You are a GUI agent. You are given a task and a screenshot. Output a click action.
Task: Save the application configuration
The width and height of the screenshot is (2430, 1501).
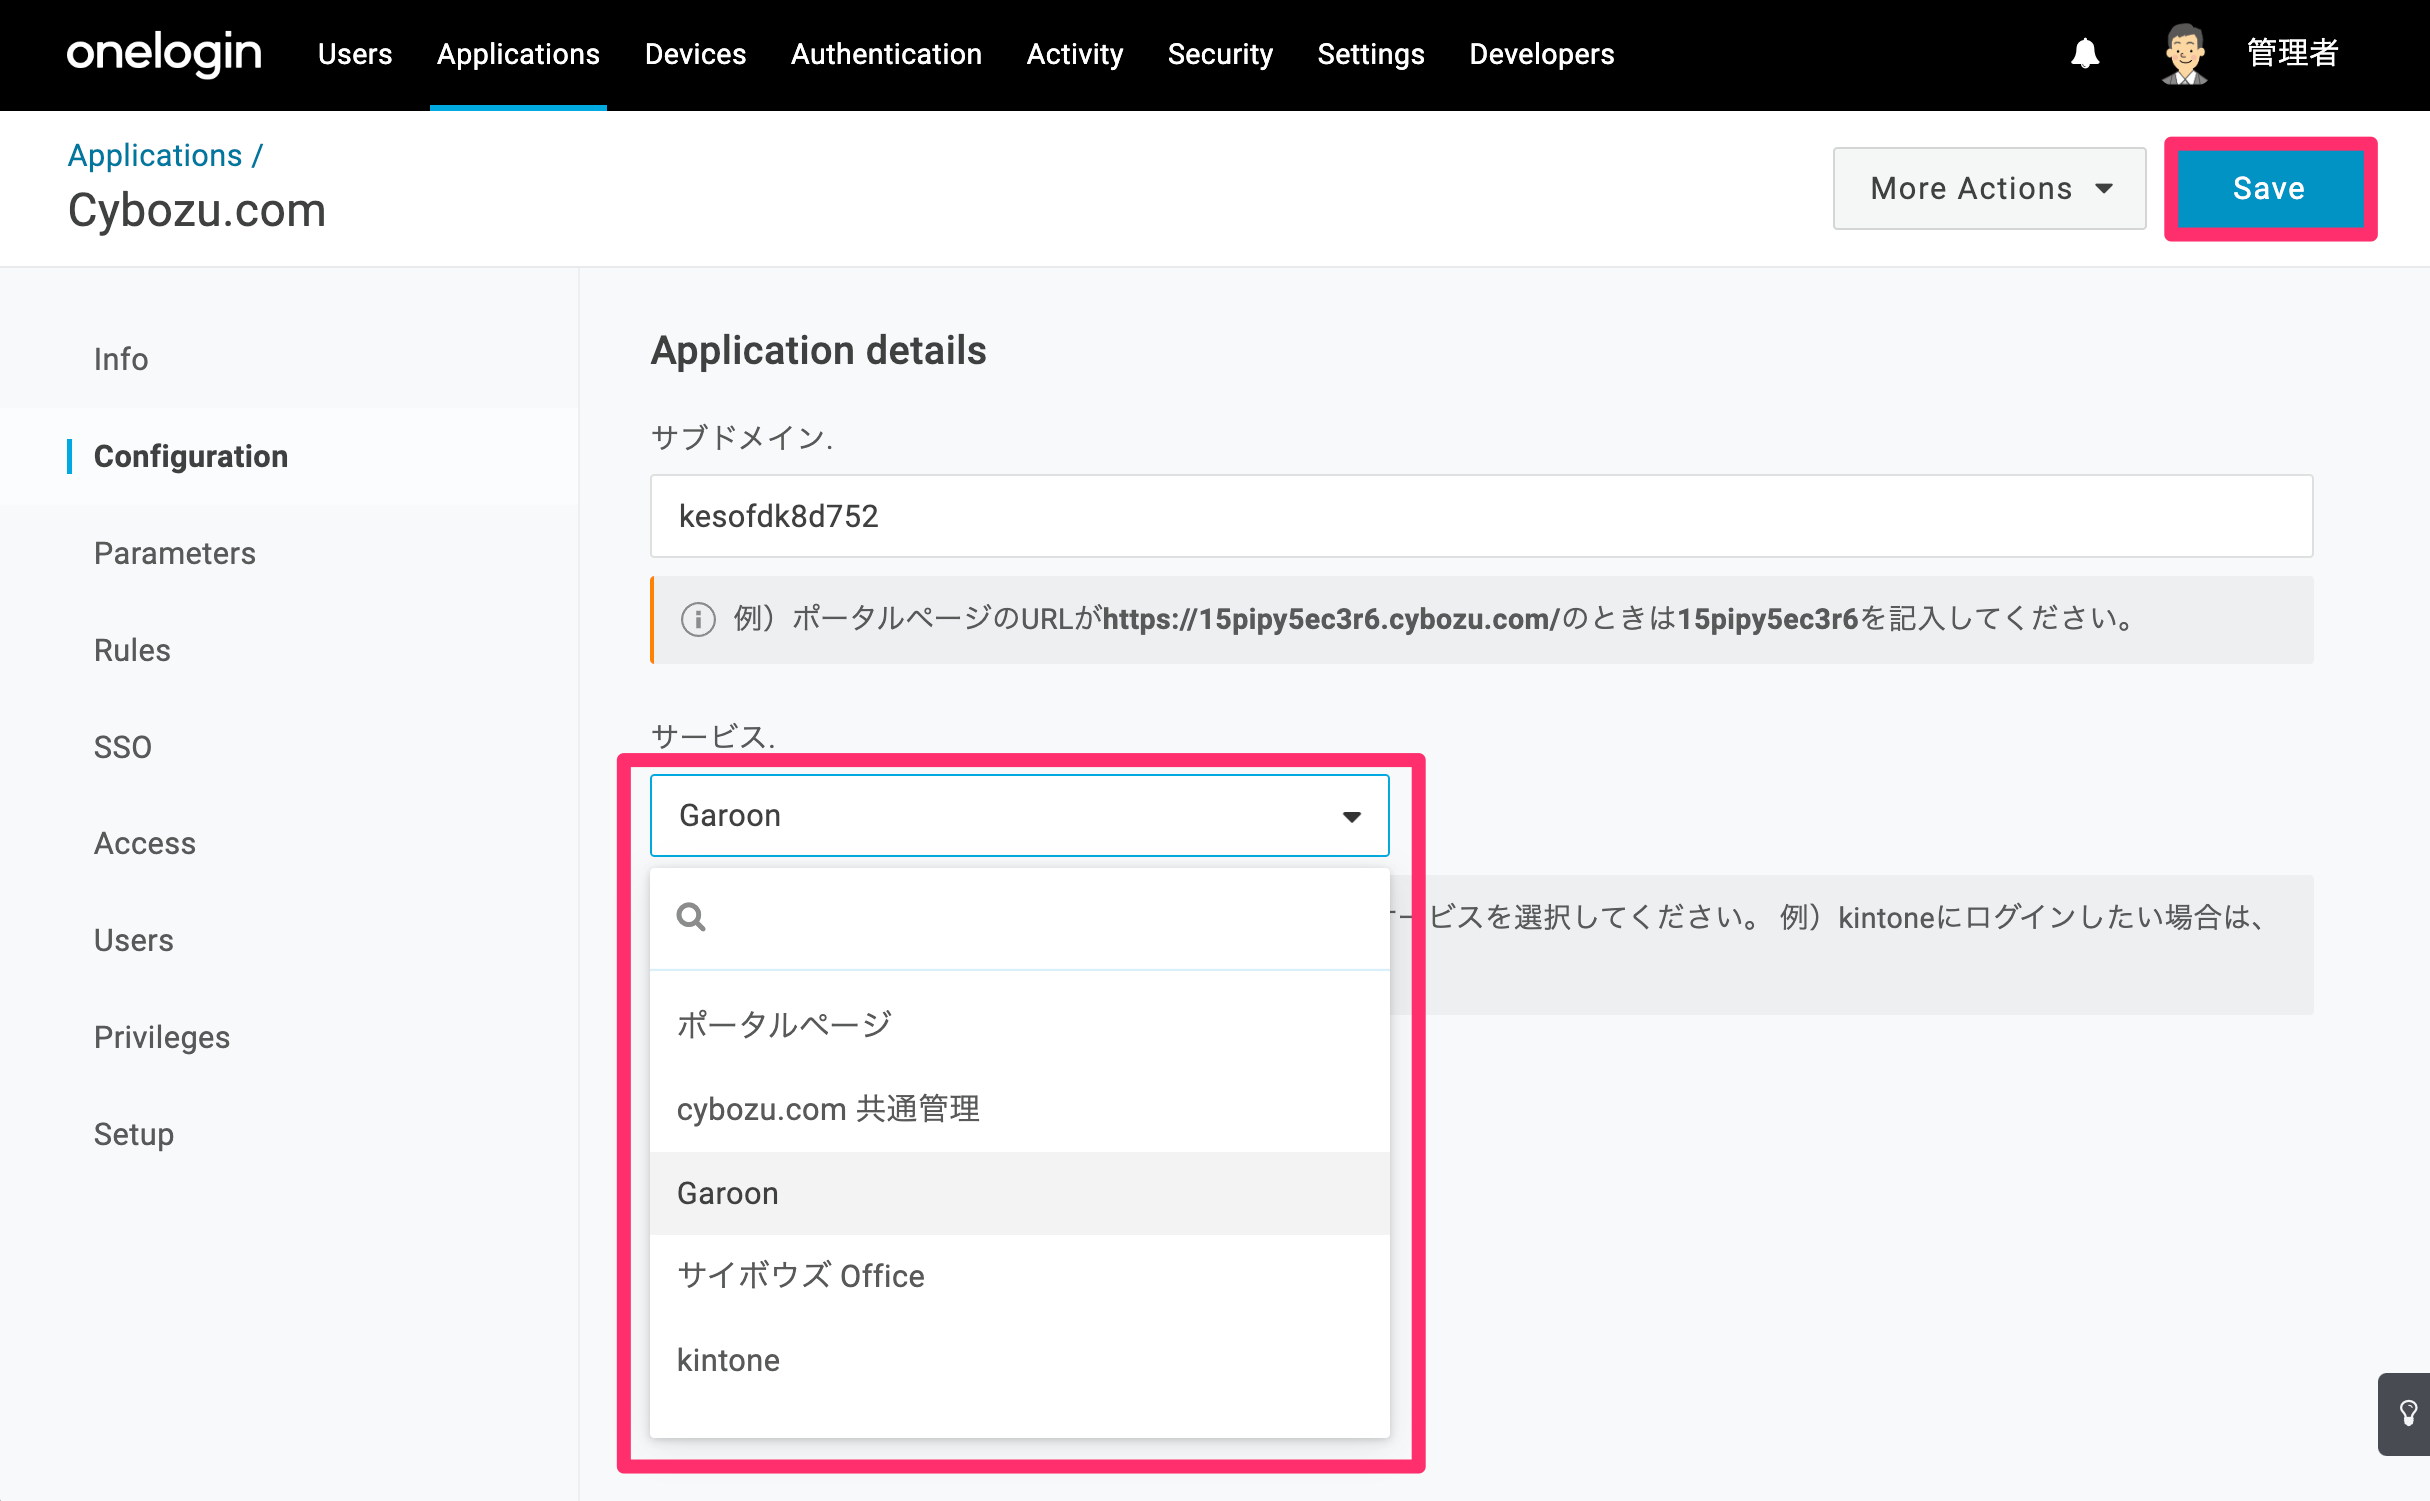click(x=2270, y=188)
